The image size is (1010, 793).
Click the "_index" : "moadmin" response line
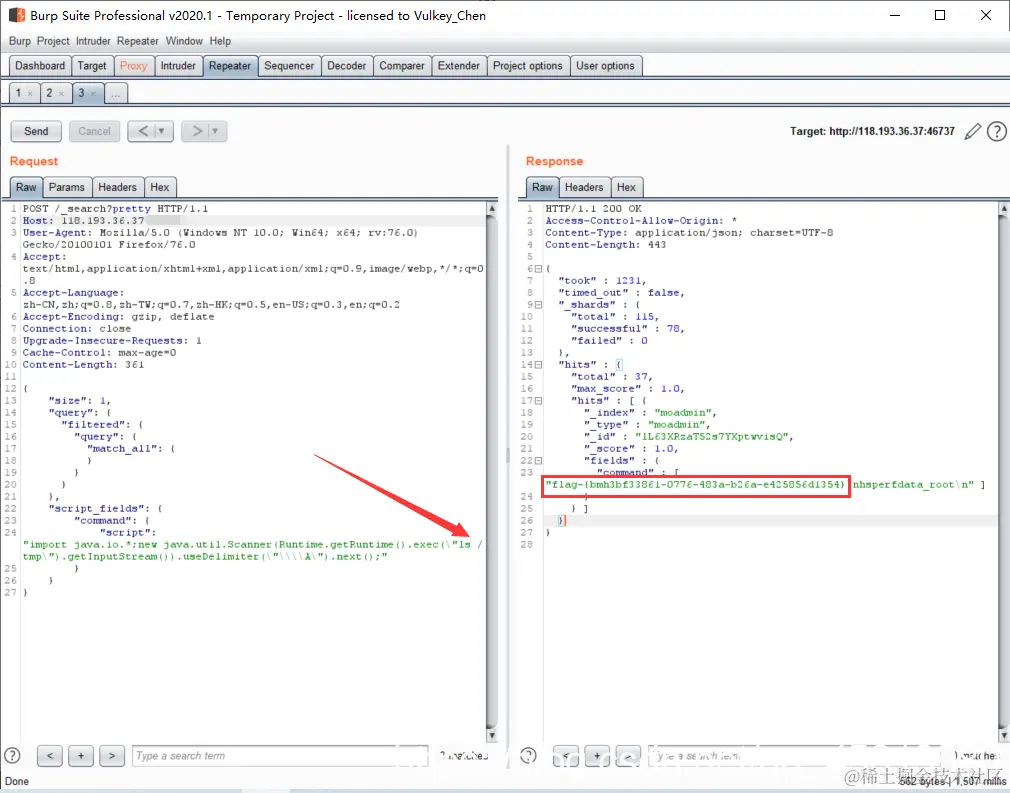(650, 412)
